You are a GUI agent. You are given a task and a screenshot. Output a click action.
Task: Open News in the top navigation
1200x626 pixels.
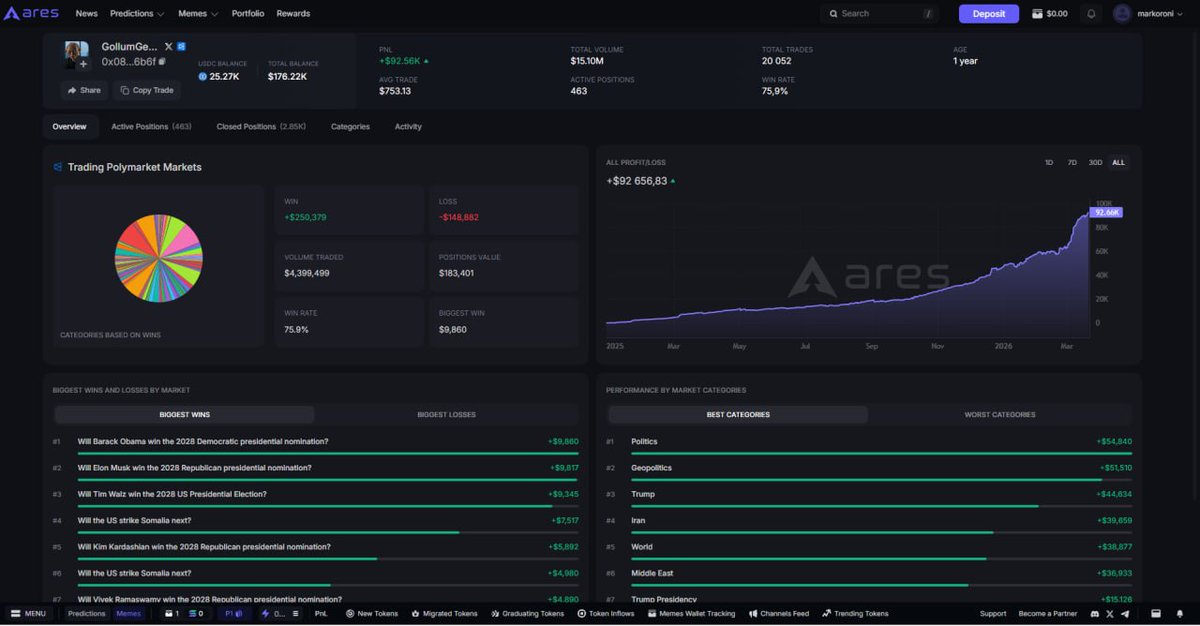point(87,14)
